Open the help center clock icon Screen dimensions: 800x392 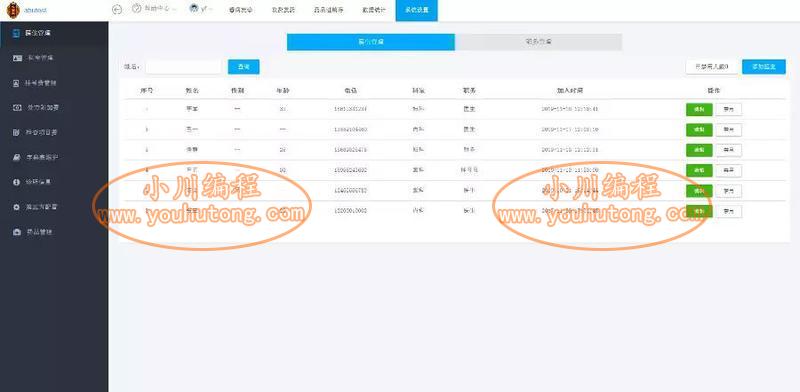click(136, 9)
